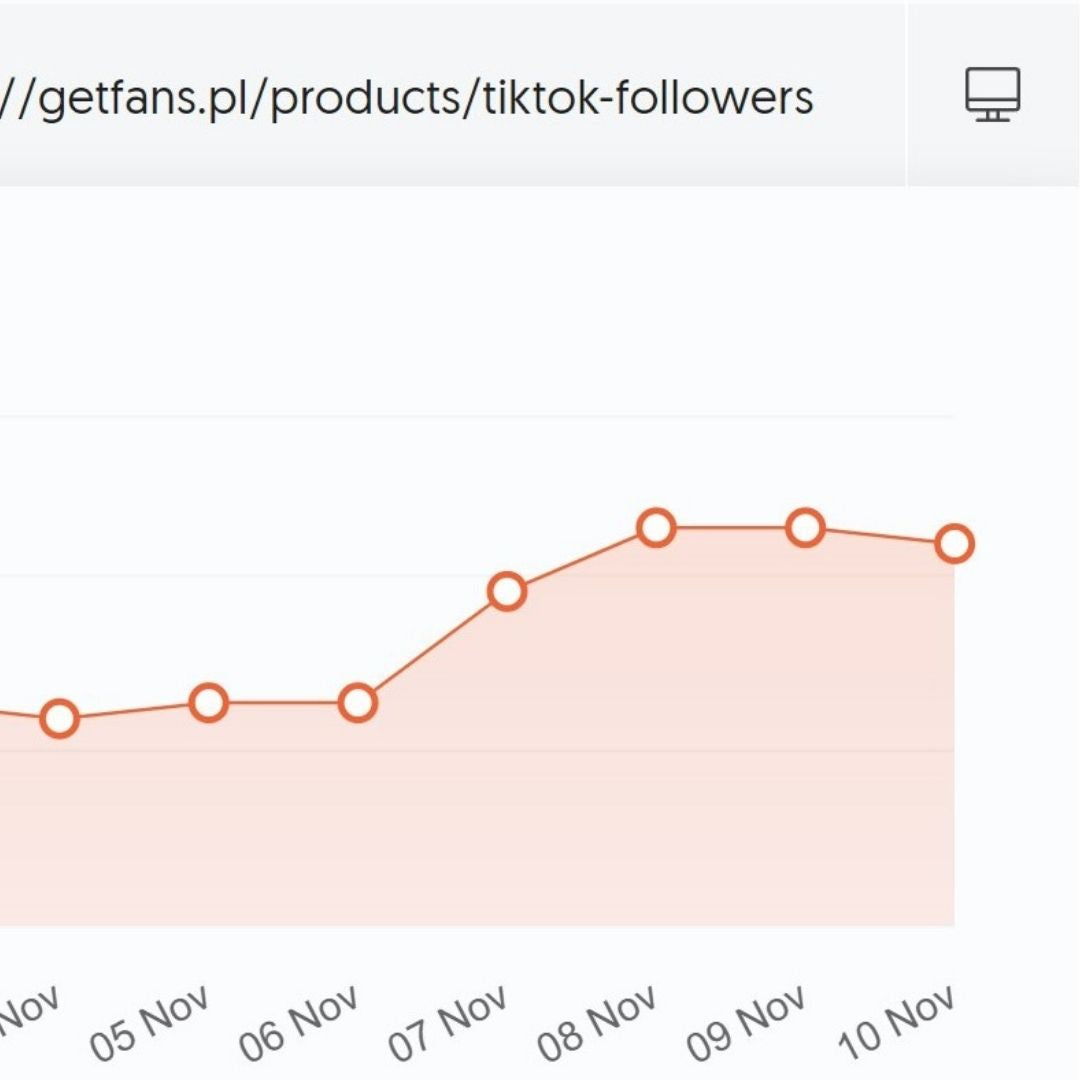Select the 07 Nov data point

click(507, 592)
